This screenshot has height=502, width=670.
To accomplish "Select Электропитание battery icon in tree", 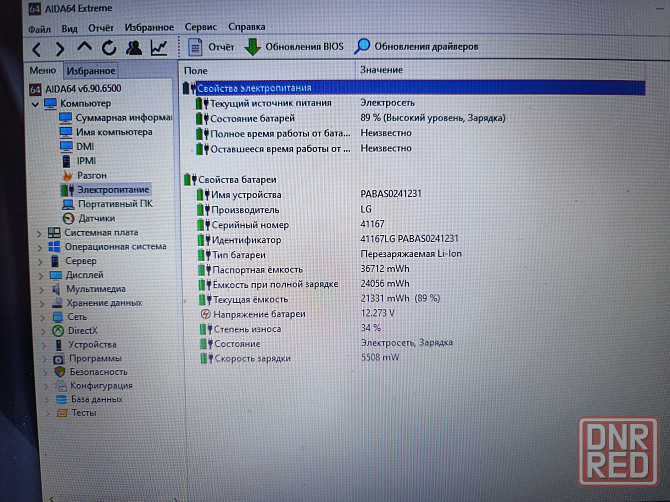I will [x=67, y=190].
